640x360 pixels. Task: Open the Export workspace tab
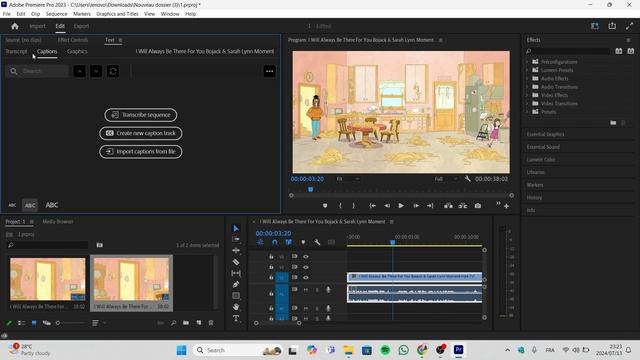81,26
